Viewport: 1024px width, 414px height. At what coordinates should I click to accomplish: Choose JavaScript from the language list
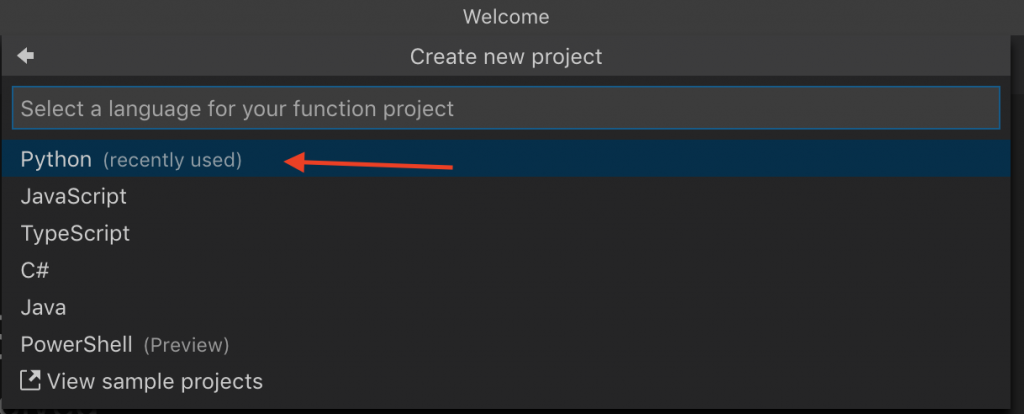[73, 197]
